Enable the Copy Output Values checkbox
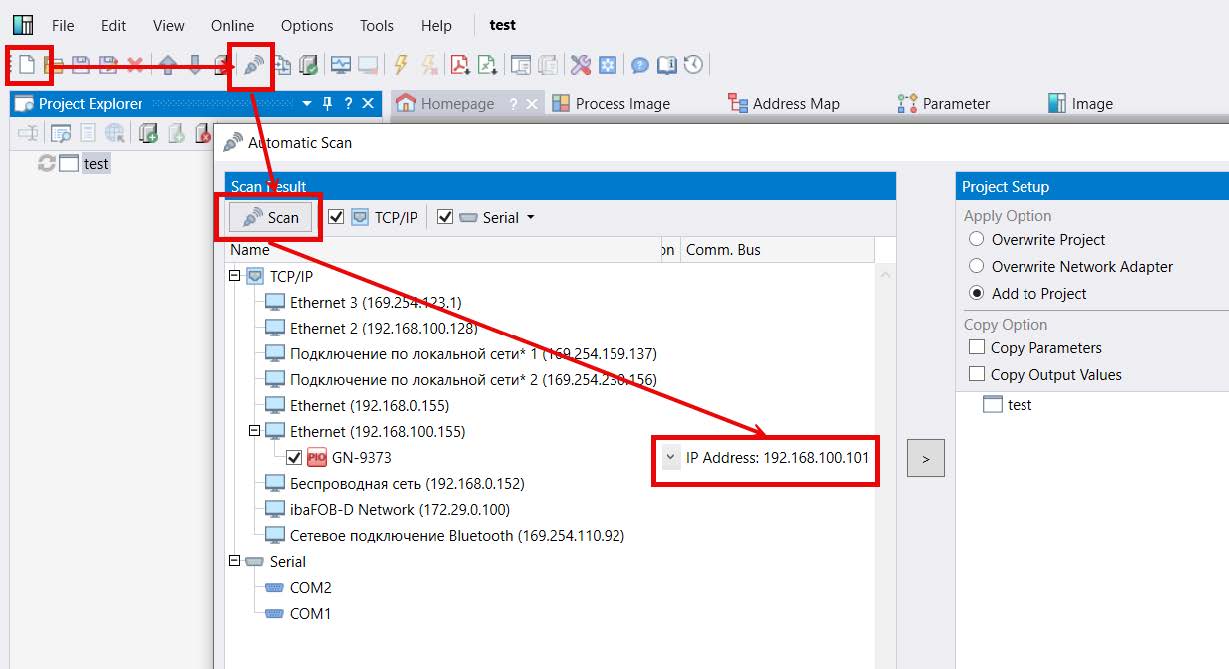The image size is (1229, 669). click(x=977, y=374)
